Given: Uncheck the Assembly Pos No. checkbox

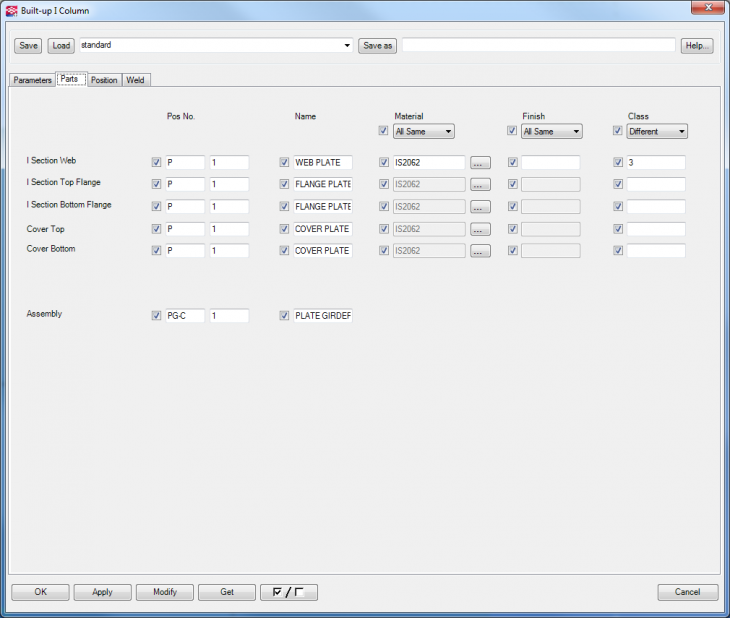Looking at the screenshot, I should pyautogui.click(x=156, y=316).
